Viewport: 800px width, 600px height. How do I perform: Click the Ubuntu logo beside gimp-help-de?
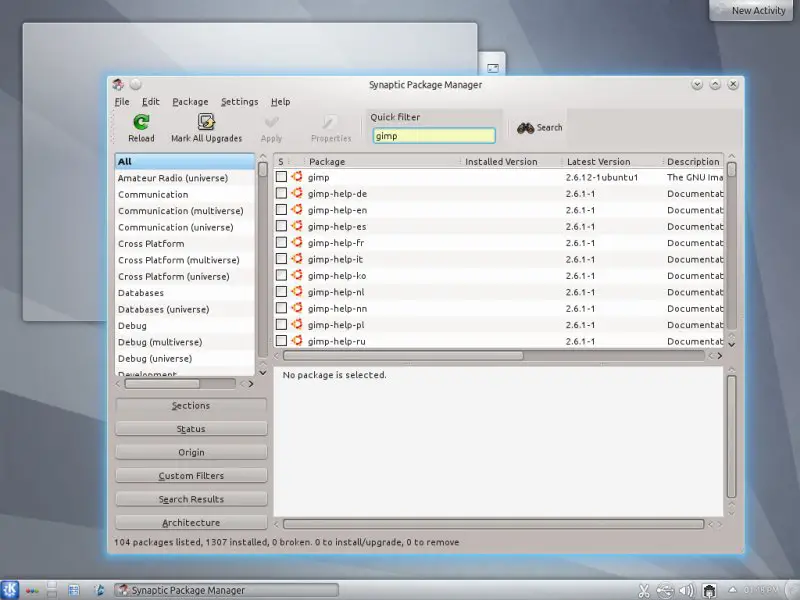[297, 193]
